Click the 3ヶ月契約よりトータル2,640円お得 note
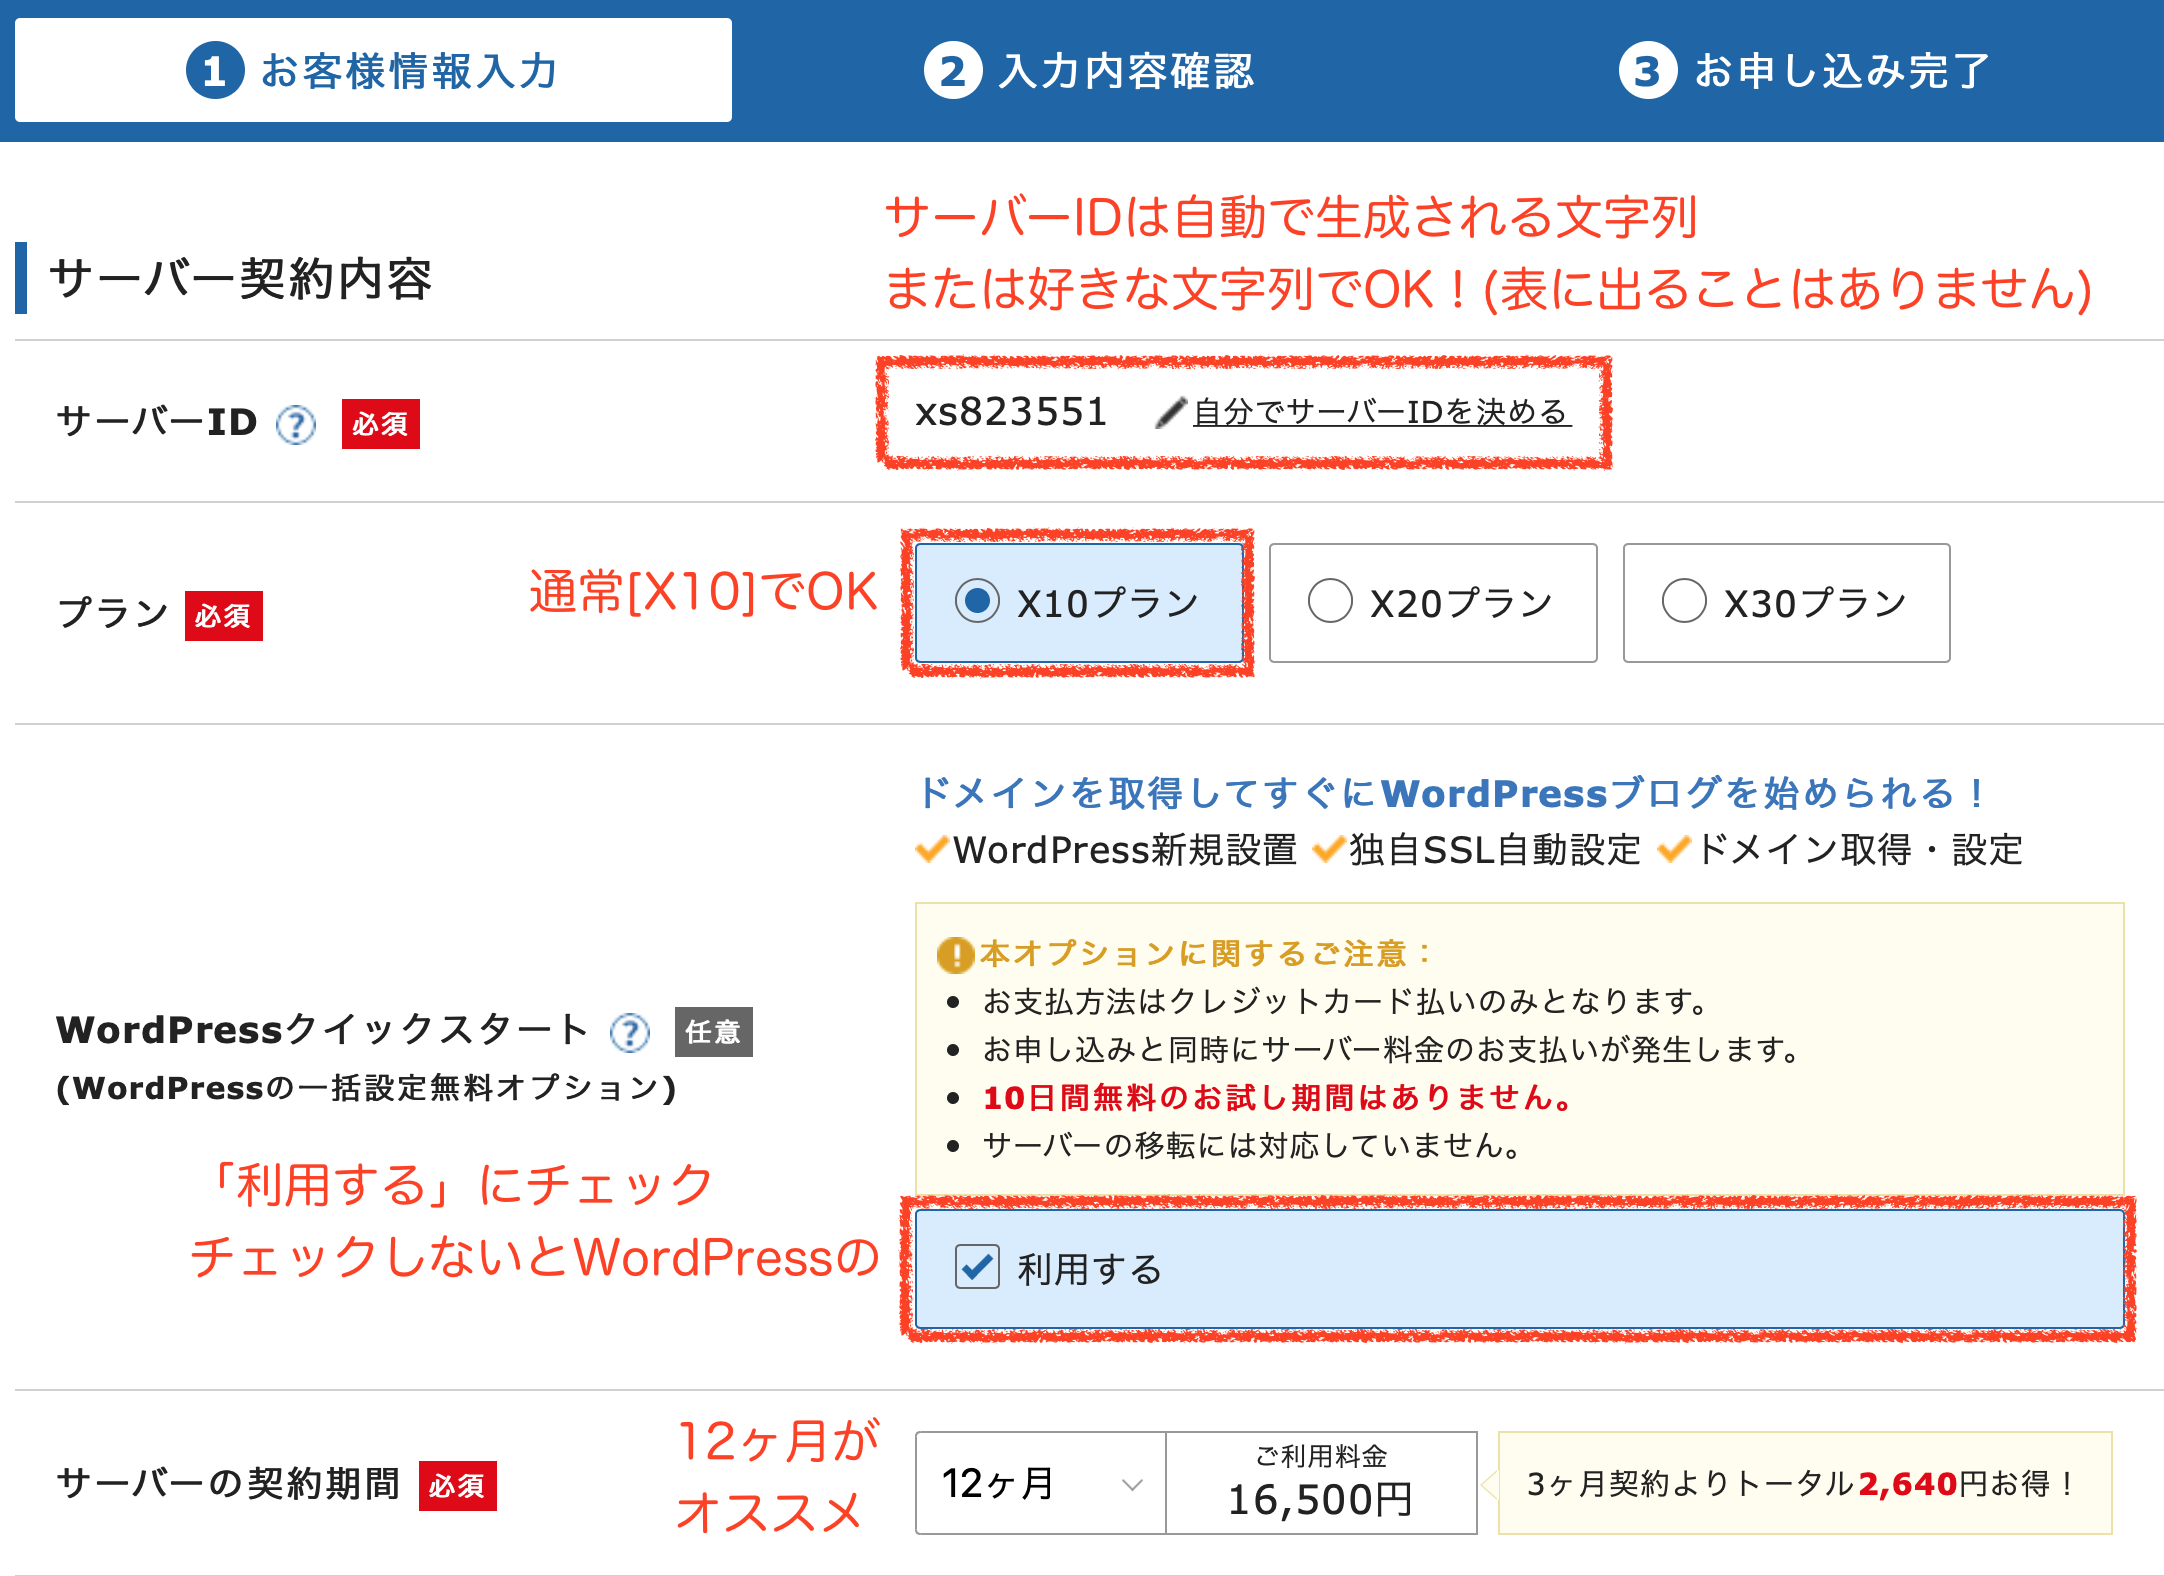The width and height of the screenshot is (2164, 1576). (1805, 1483)
